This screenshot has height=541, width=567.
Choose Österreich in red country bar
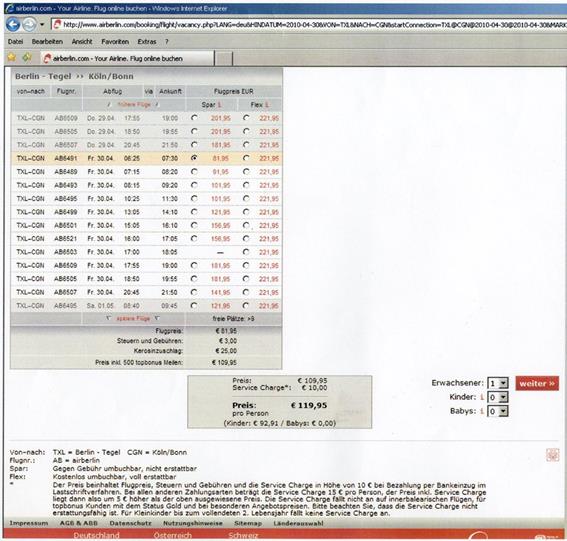click(172, 535)
